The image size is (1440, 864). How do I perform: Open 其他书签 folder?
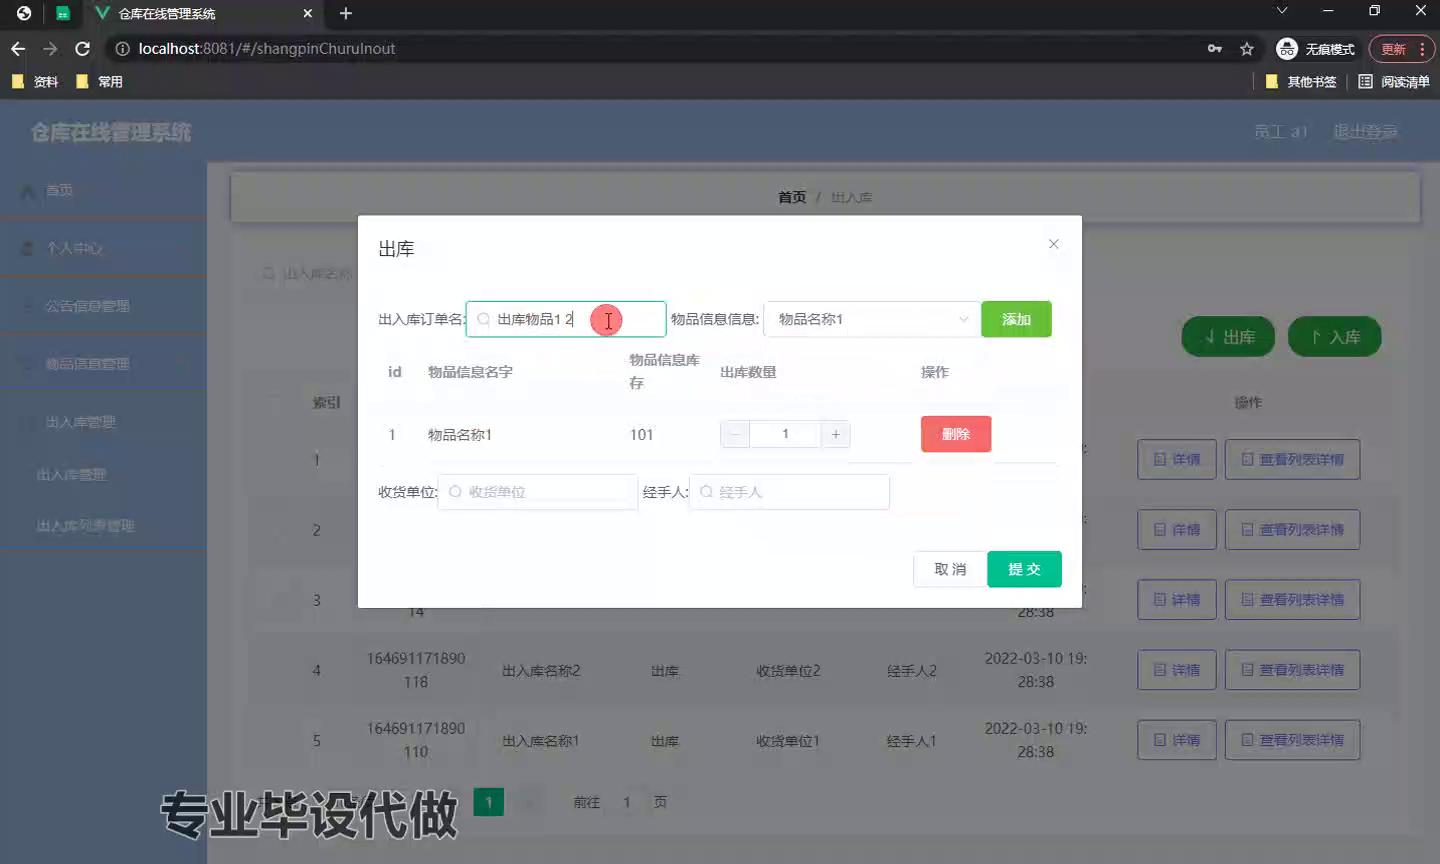pyautogui.click(x=1301, y=82)
